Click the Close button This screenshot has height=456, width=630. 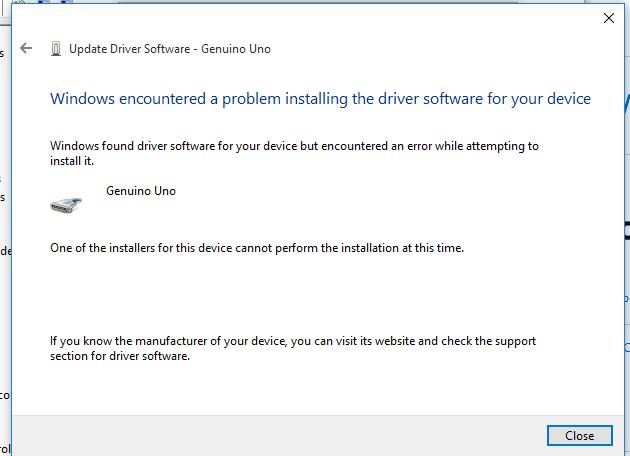click(579, 436)
